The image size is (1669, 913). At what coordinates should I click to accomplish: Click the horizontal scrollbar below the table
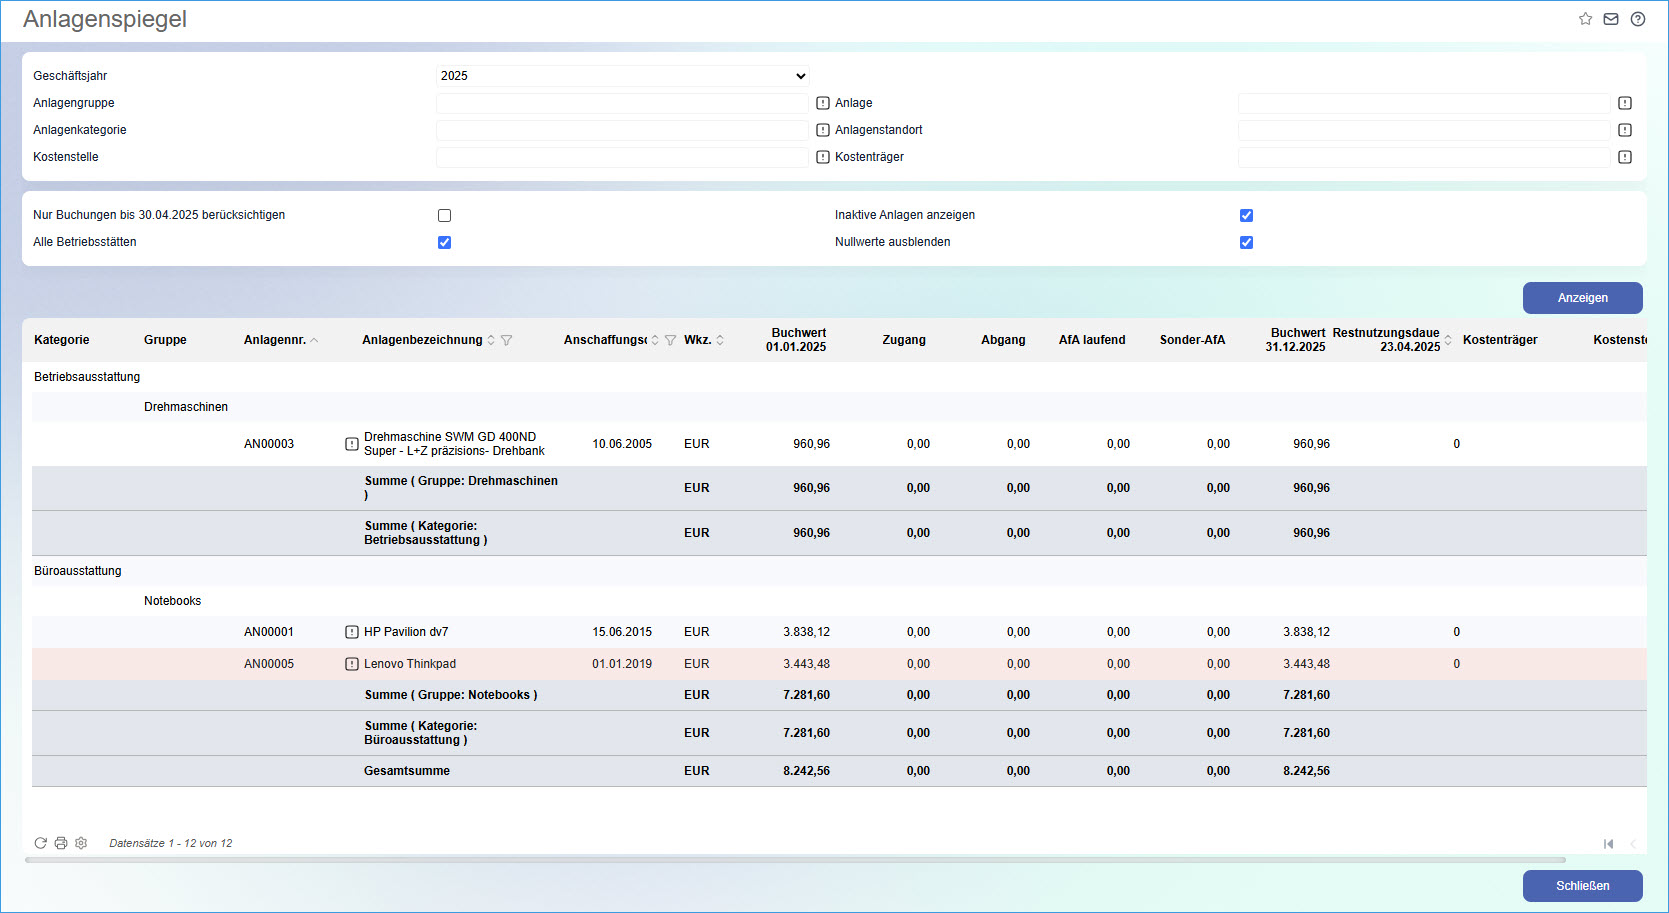[x=795, y=860]
